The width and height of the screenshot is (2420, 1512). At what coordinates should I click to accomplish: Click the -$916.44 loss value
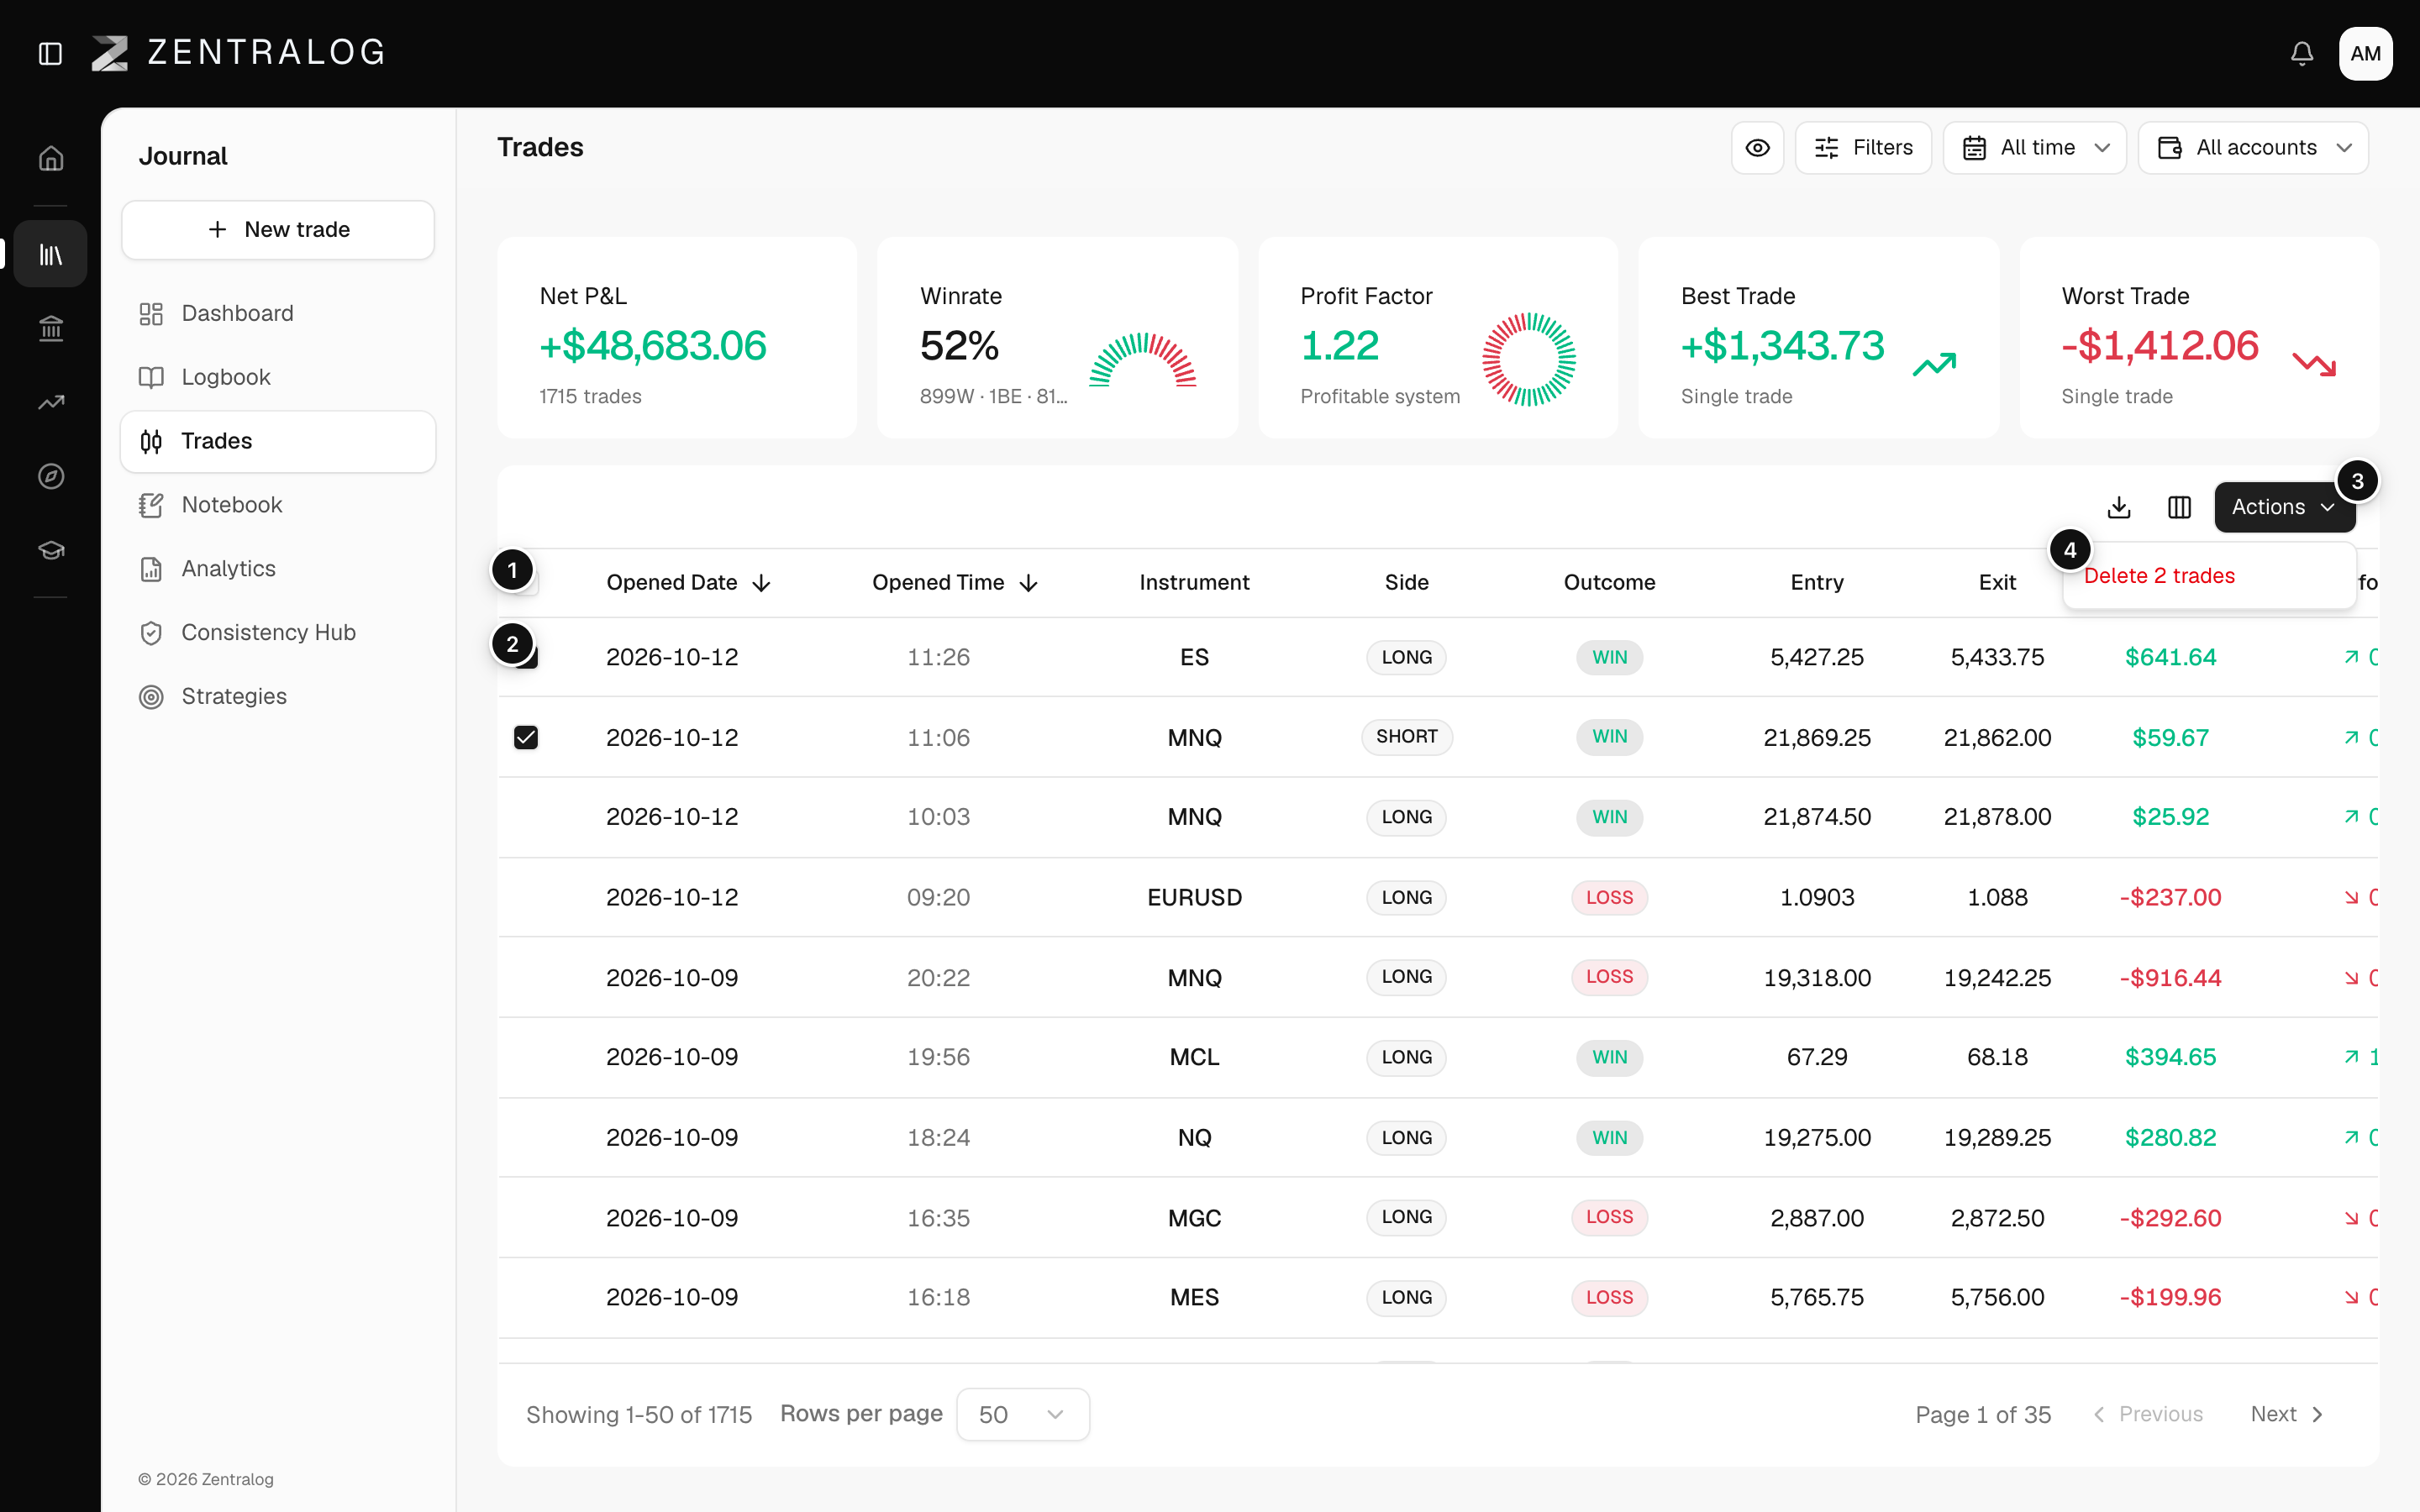click(2170, 977)
